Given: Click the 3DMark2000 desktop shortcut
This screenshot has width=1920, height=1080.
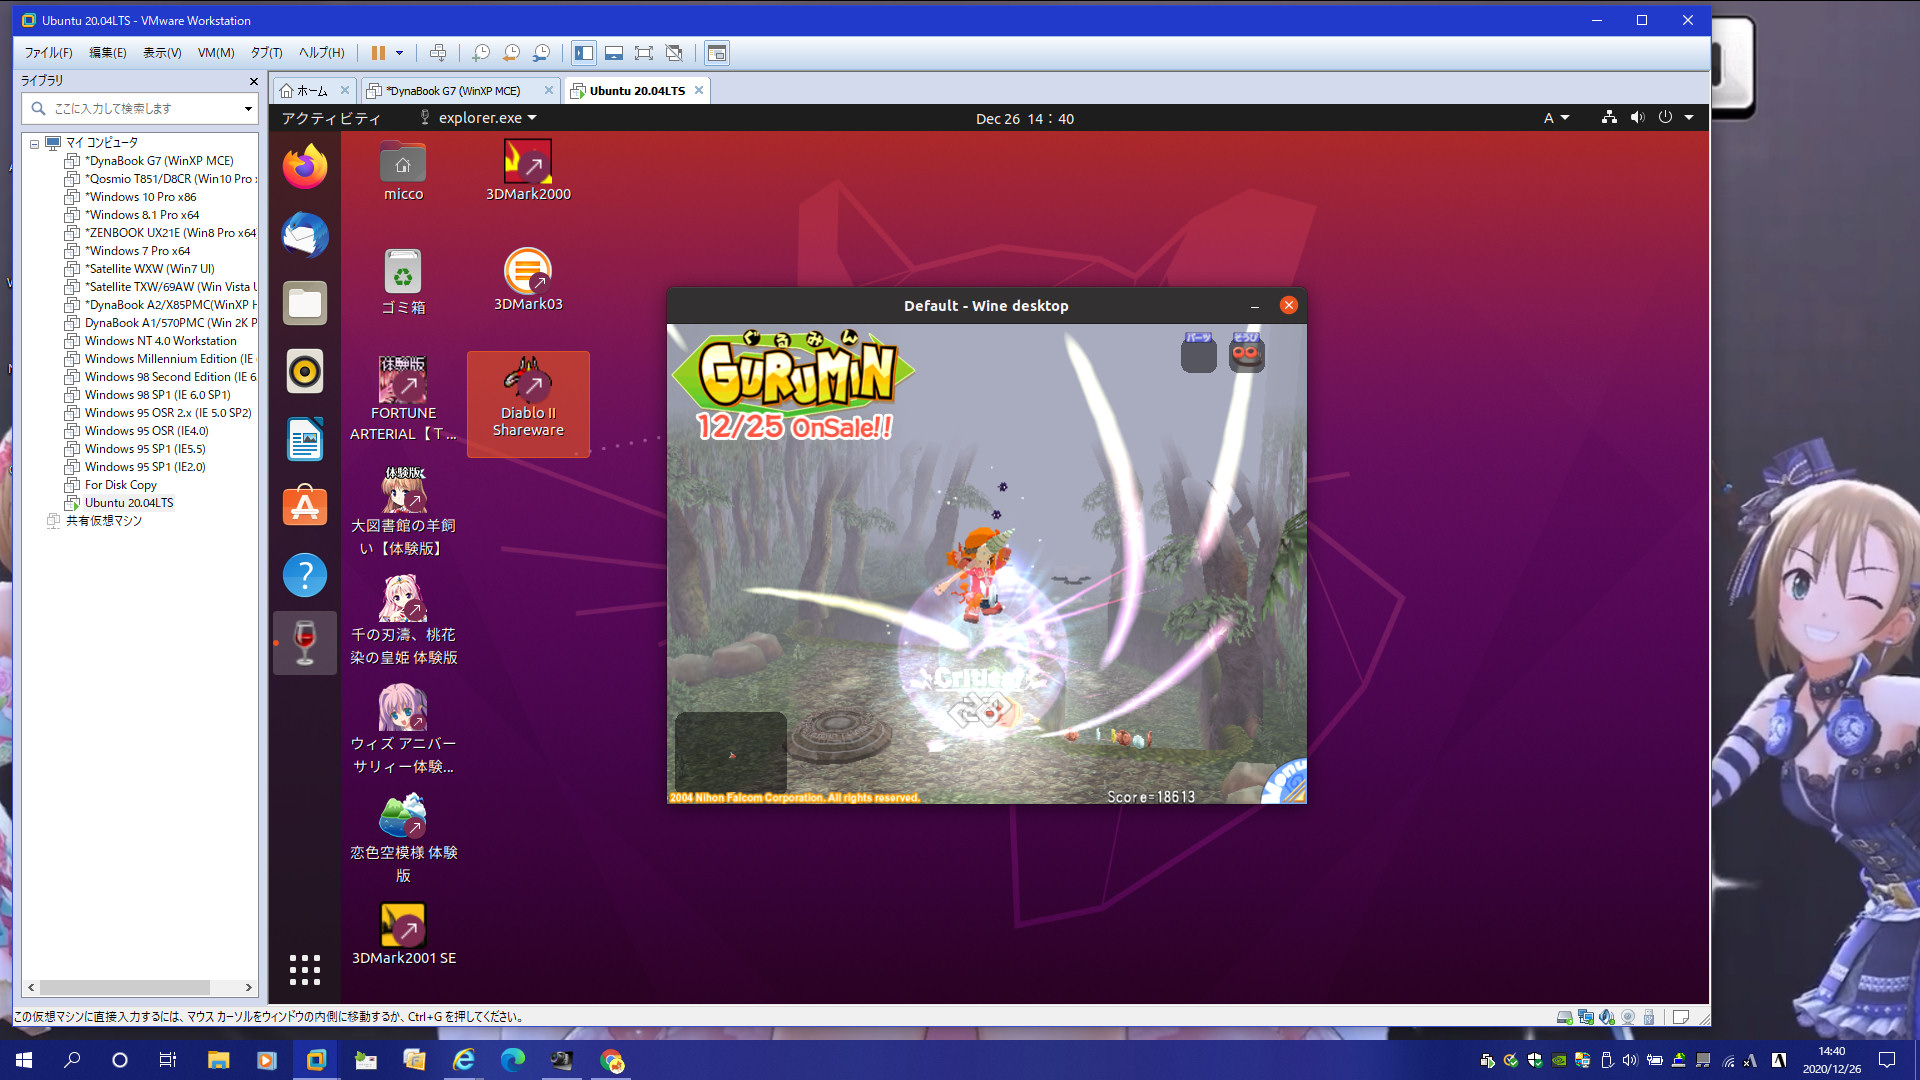Looking at the screenshot, I should (x=528, y=171).
